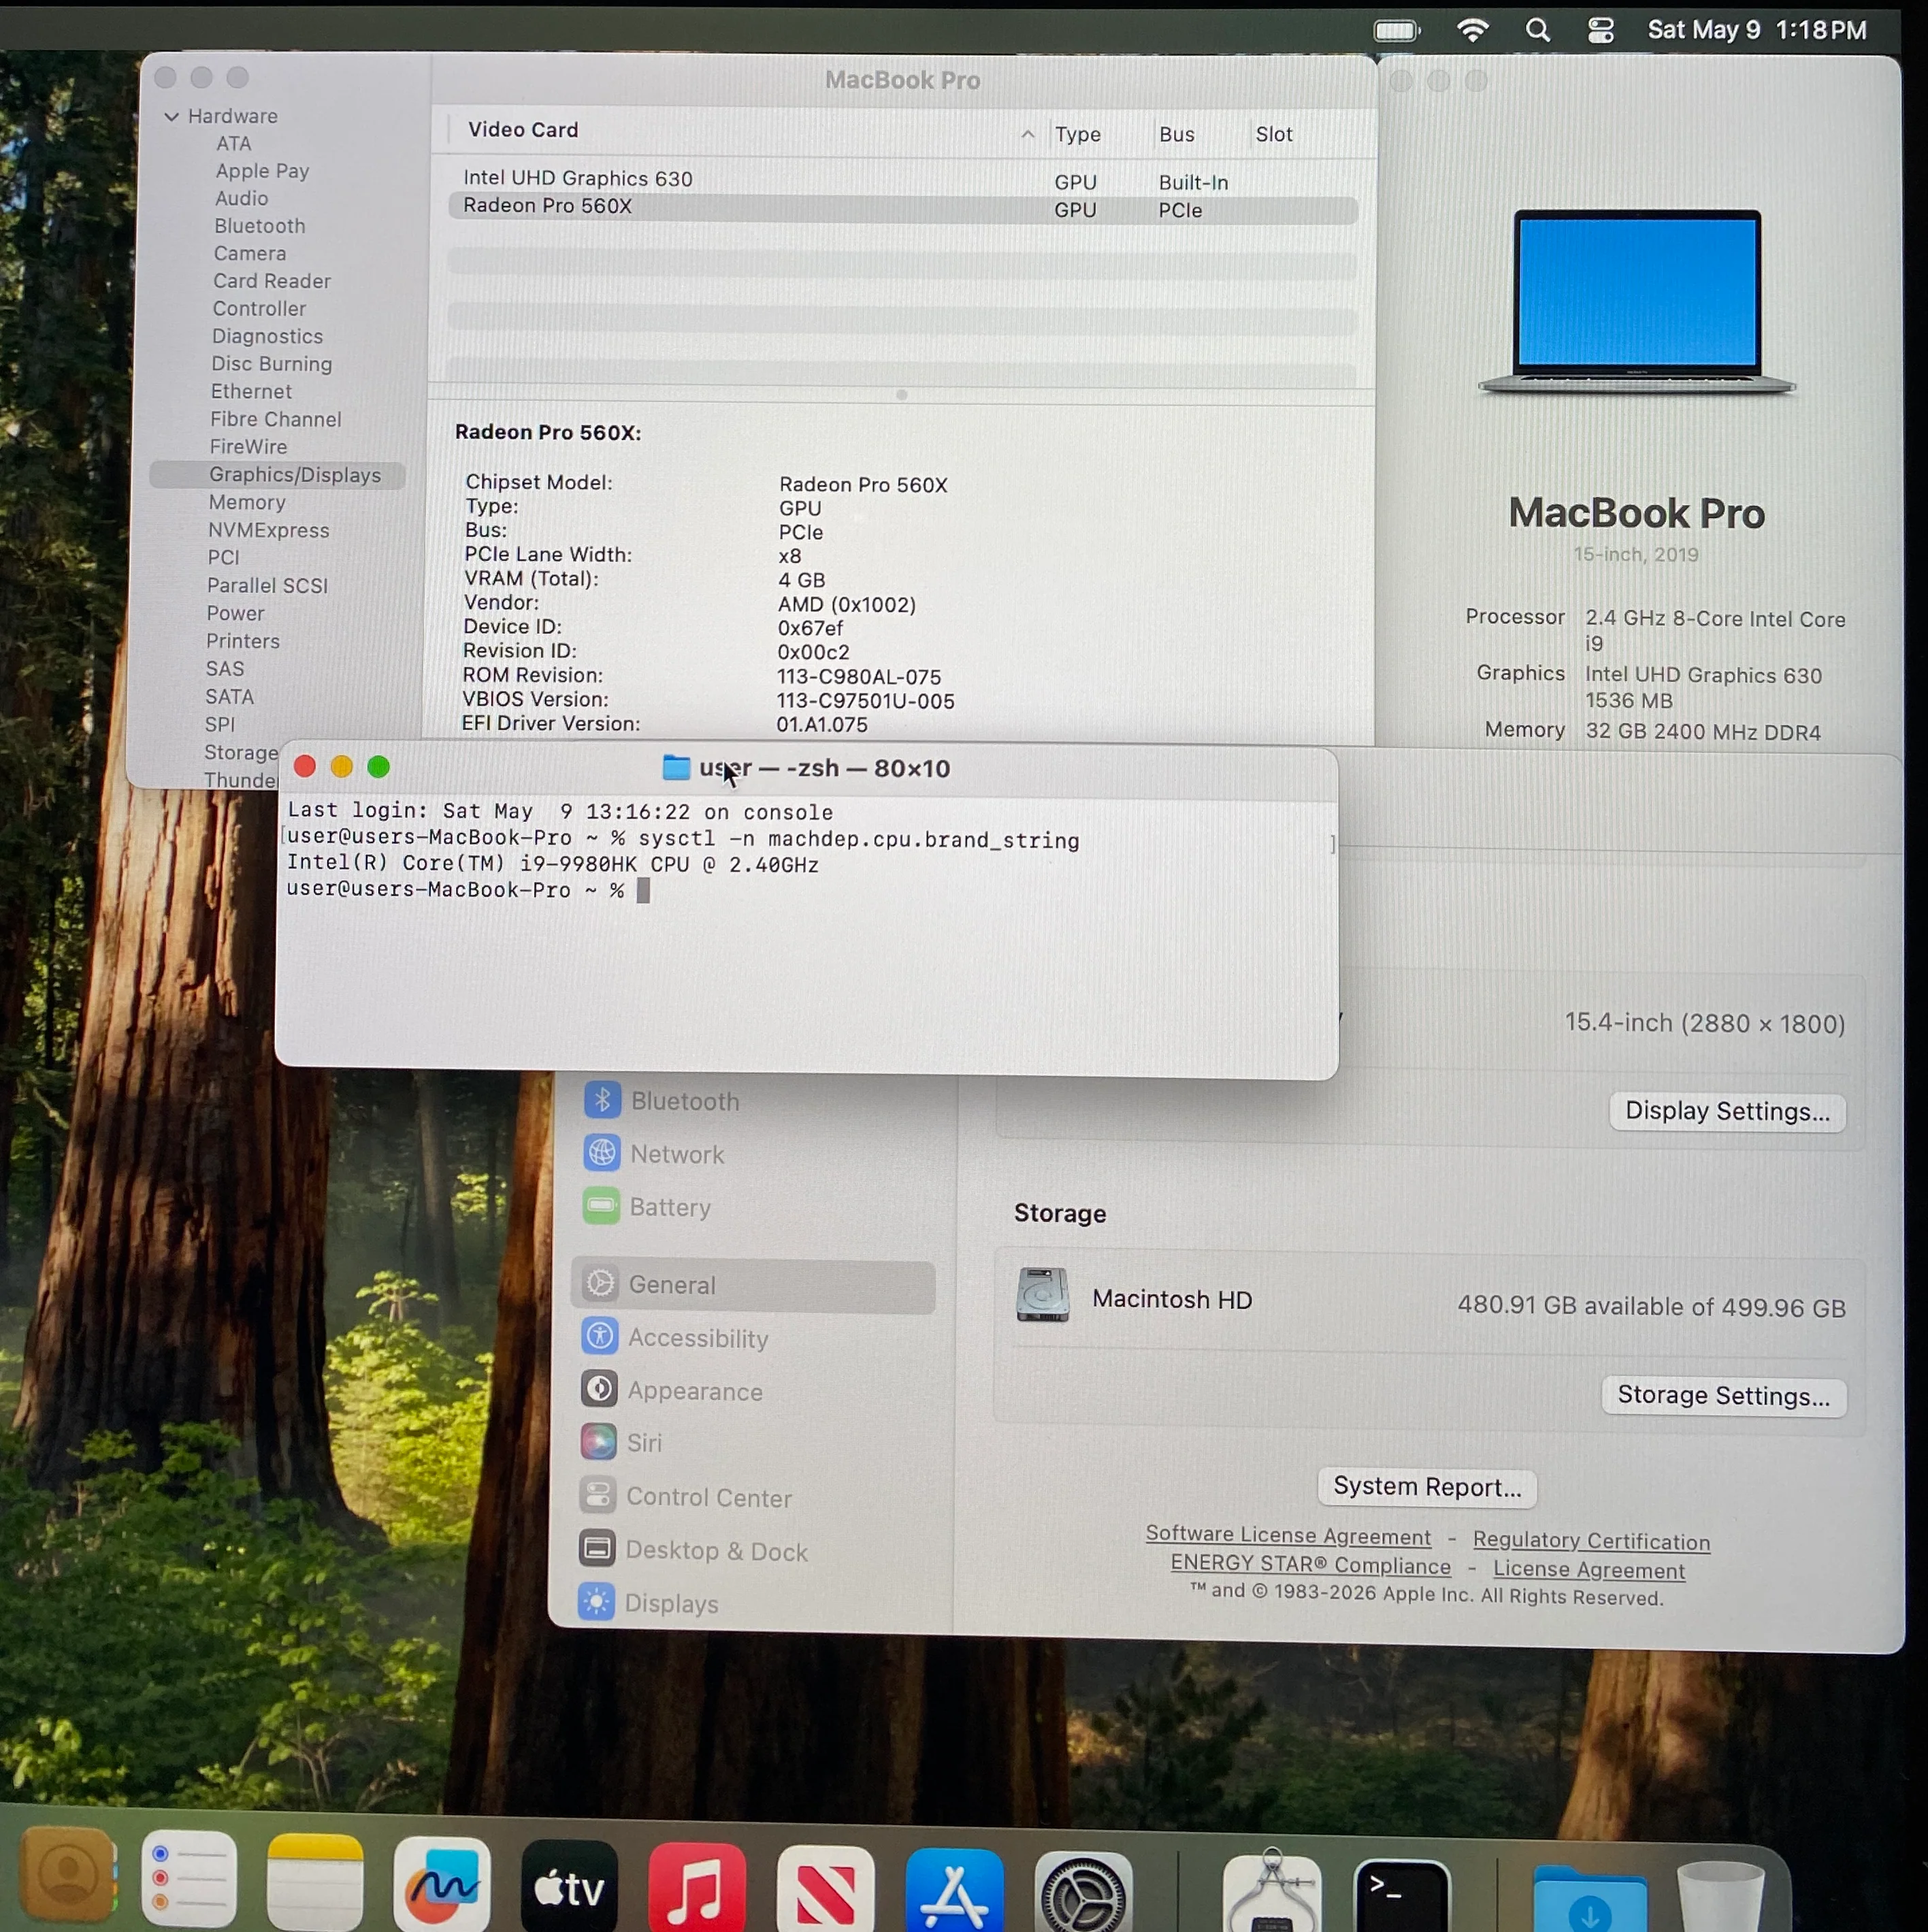Select Ethernet in the hardware list
This screenshot has height=1932, width=1928.
pos(251,391)
